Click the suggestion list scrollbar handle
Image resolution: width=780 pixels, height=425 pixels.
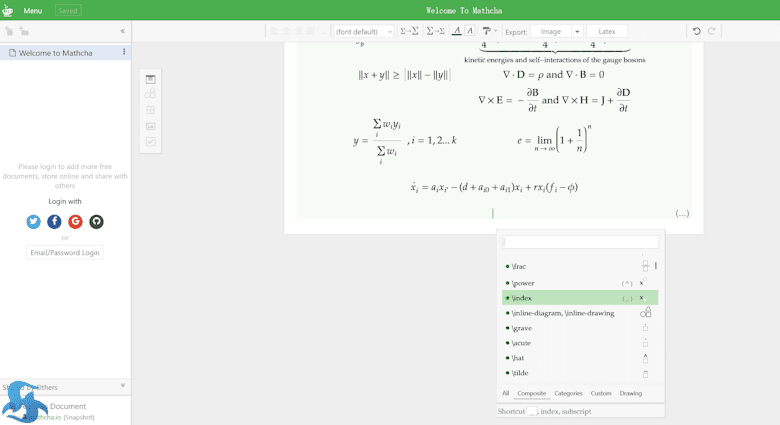click(656, 266)
